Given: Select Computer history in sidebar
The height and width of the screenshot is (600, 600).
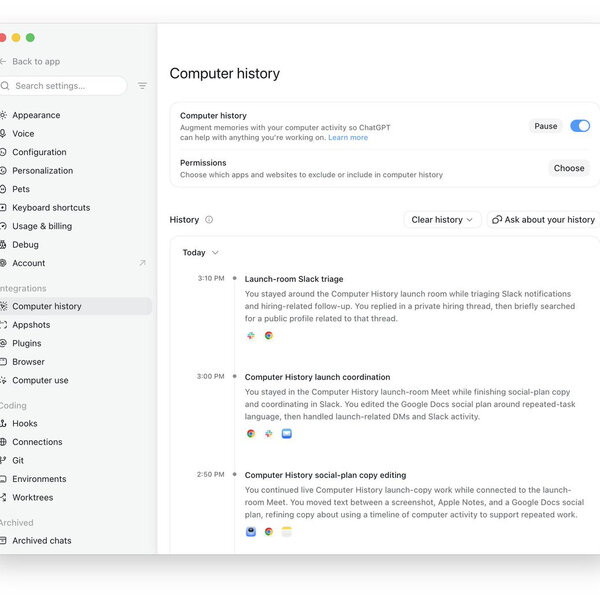Looking at the screenshot, I should point(76,306).
